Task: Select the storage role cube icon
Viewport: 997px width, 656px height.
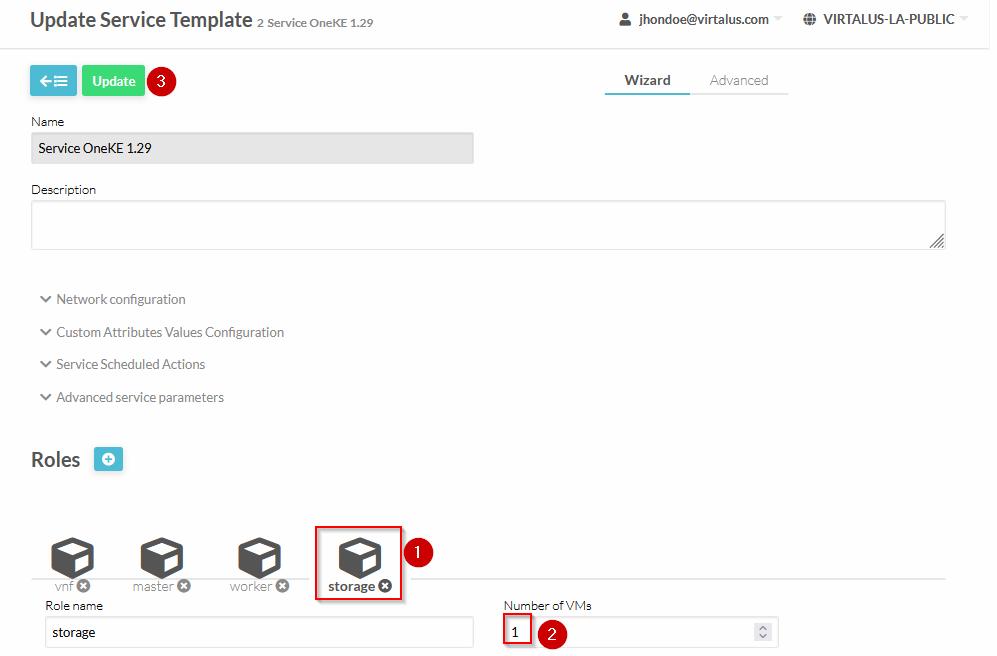Action: [x=359, y=556]
